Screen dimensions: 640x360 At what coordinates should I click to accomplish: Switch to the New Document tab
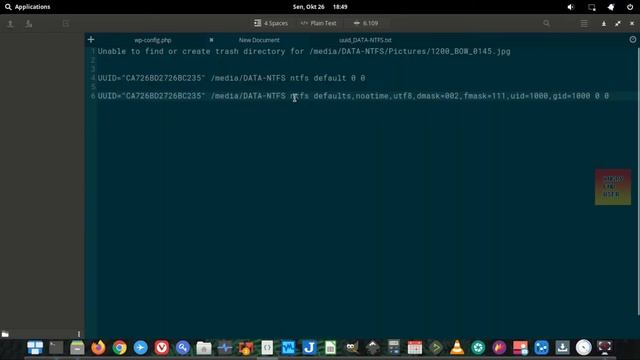click(259, 40)
